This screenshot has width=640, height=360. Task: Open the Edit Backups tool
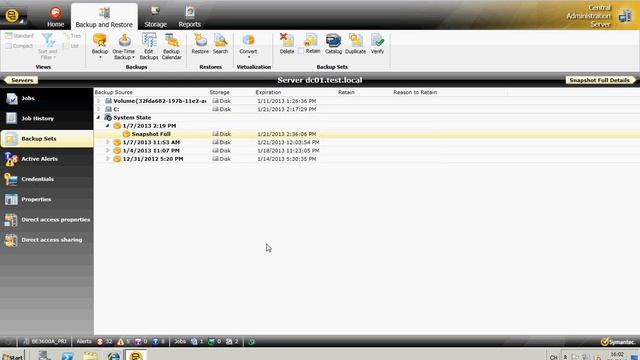click(149, 46)
